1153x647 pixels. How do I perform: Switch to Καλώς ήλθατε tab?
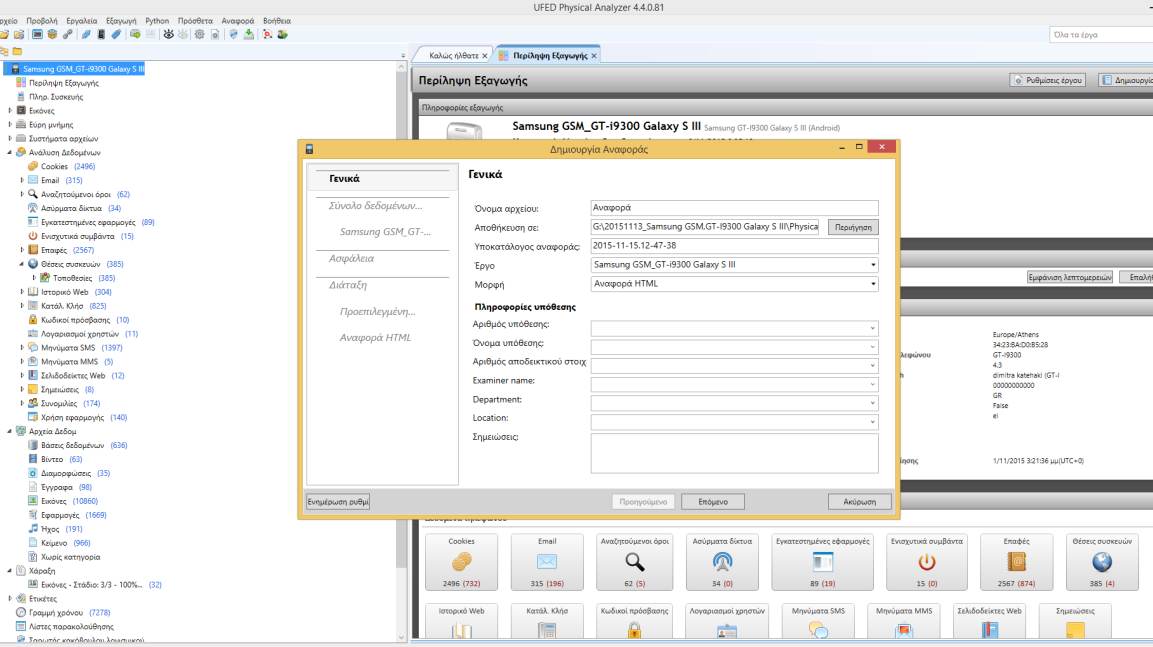[453, 55]
